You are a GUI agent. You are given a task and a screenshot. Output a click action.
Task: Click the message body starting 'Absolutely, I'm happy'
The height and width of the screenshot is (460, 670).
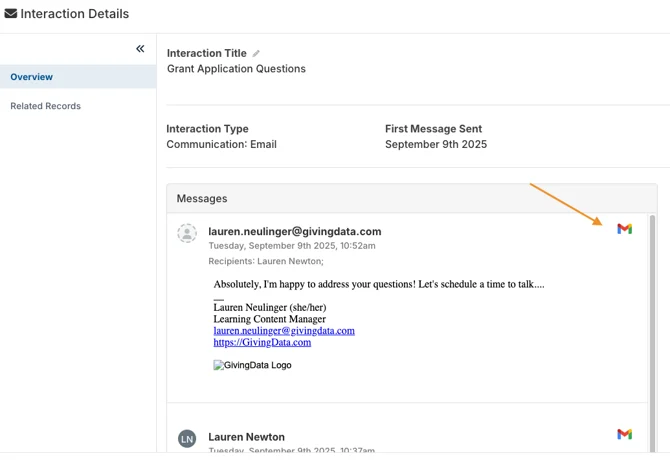pos(379,284)
